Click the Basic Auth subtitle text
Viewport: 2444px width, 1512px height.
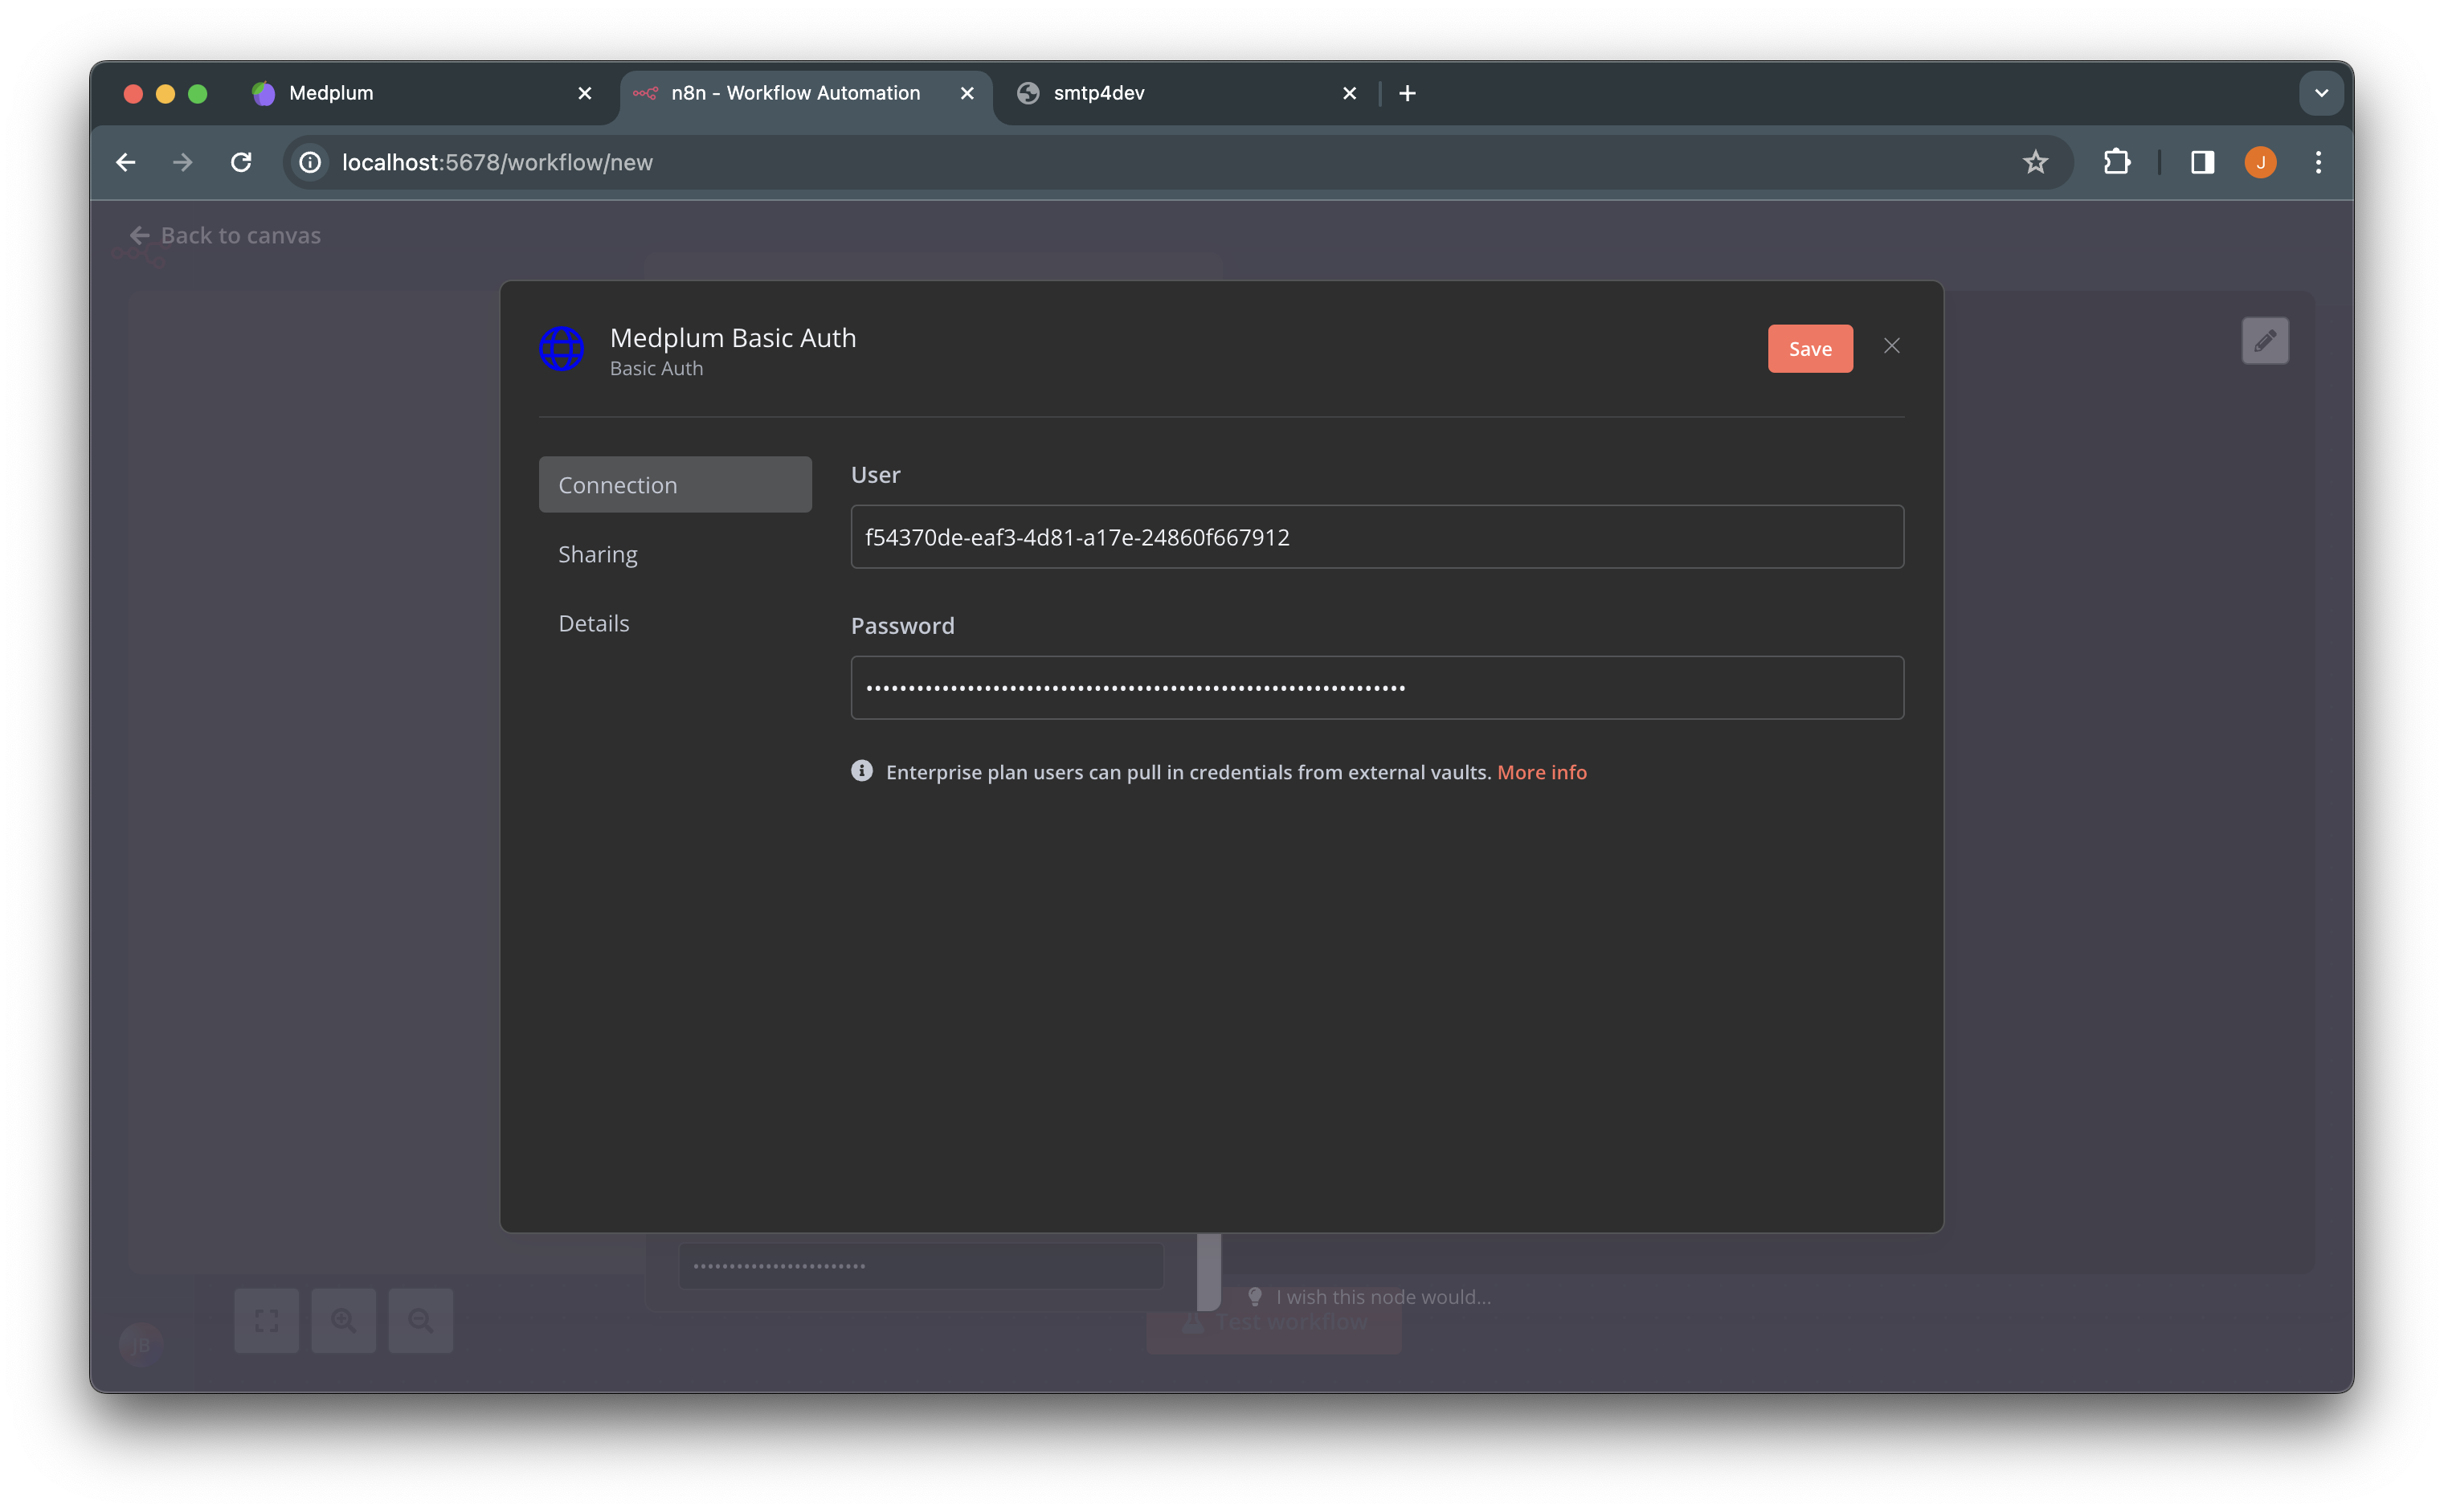tap(656, 368)
